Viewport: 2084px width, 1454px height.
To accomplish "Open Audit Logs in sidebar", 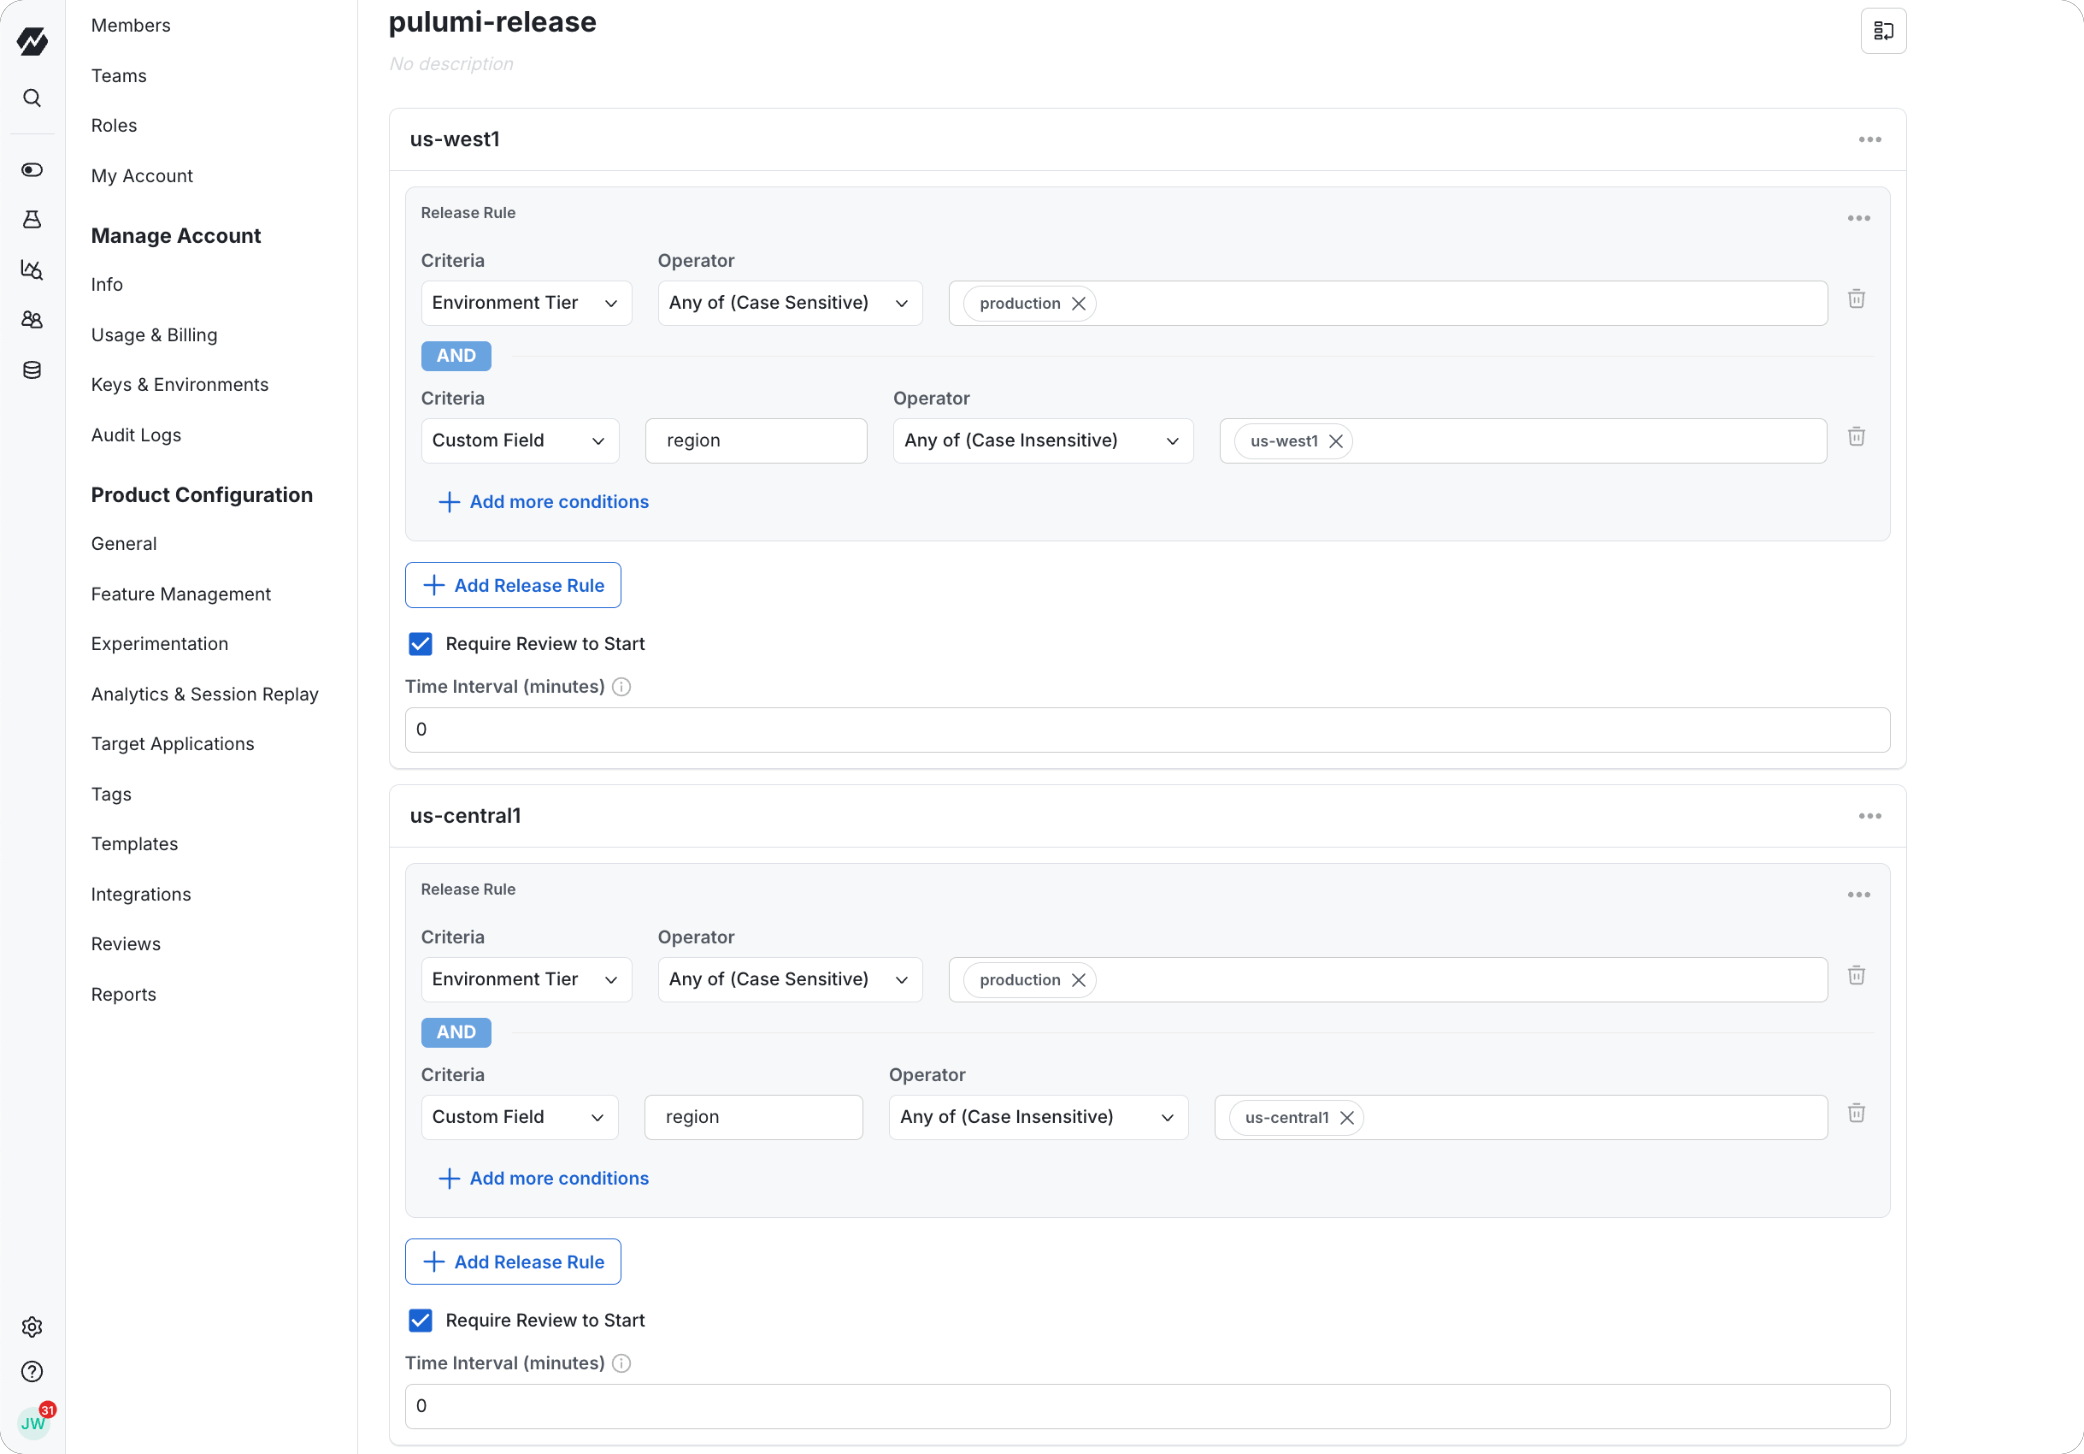I will (136, 435).
